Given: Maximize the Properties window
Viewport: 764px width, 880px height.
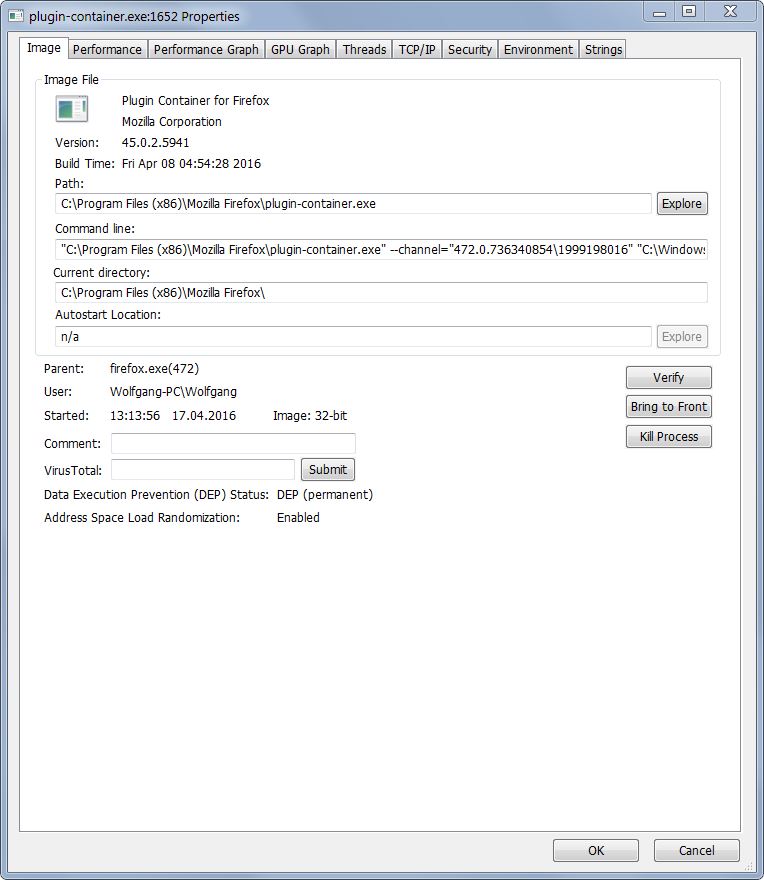Looking at the screenshot, I should (x=689, y=12).
